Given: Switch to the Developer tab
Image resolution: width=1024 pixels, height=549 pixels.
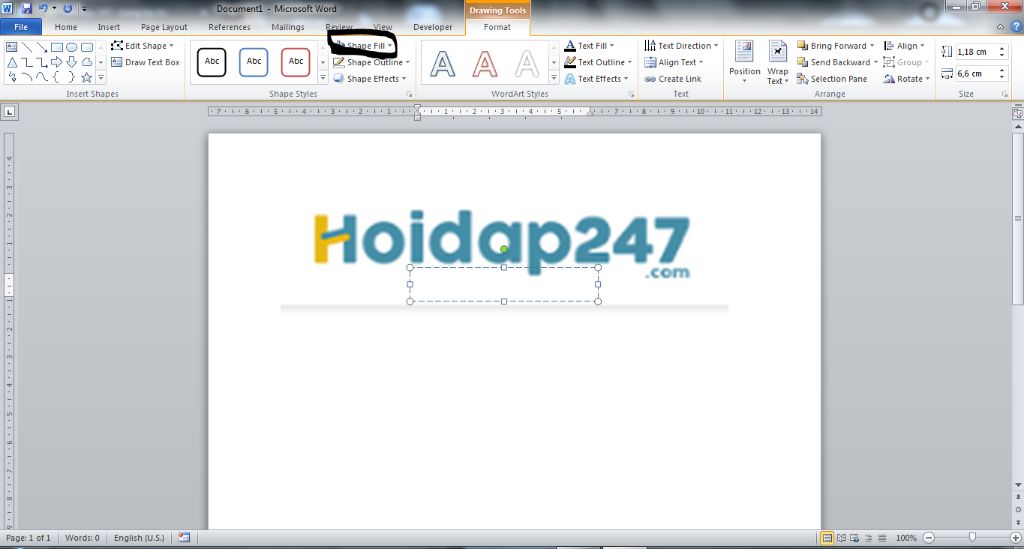Looking at the screenshot, I should point(432,27).
